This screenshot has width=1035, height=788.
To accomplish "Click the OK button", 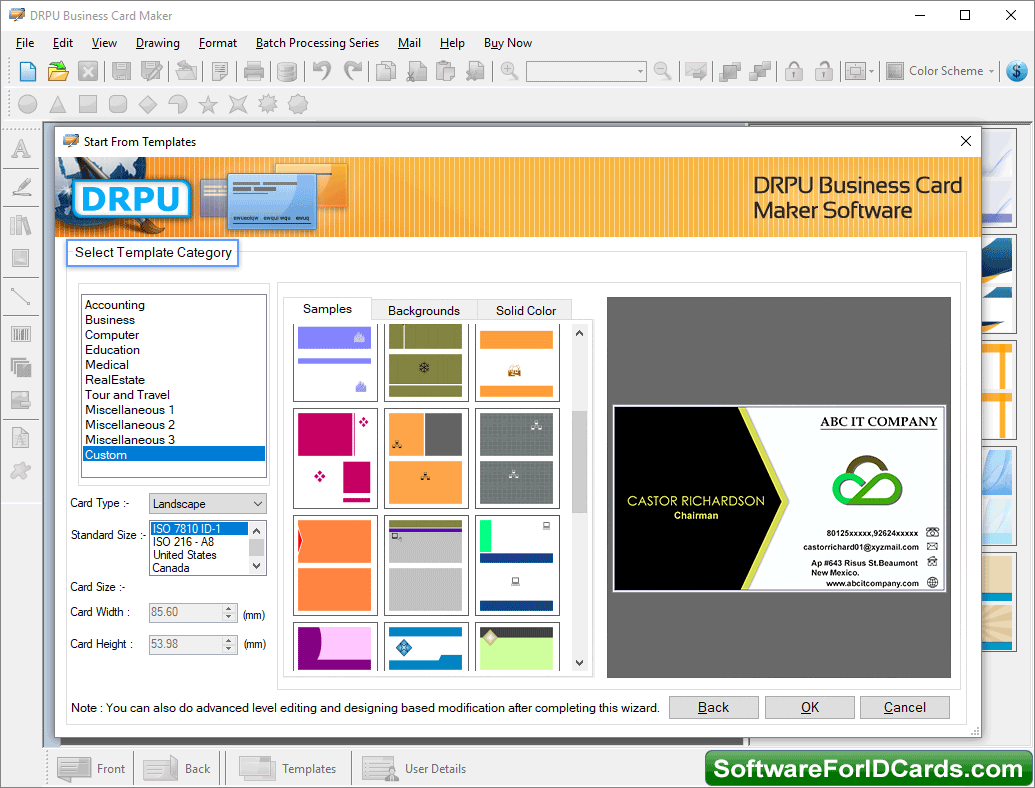I will coord(810,707).
